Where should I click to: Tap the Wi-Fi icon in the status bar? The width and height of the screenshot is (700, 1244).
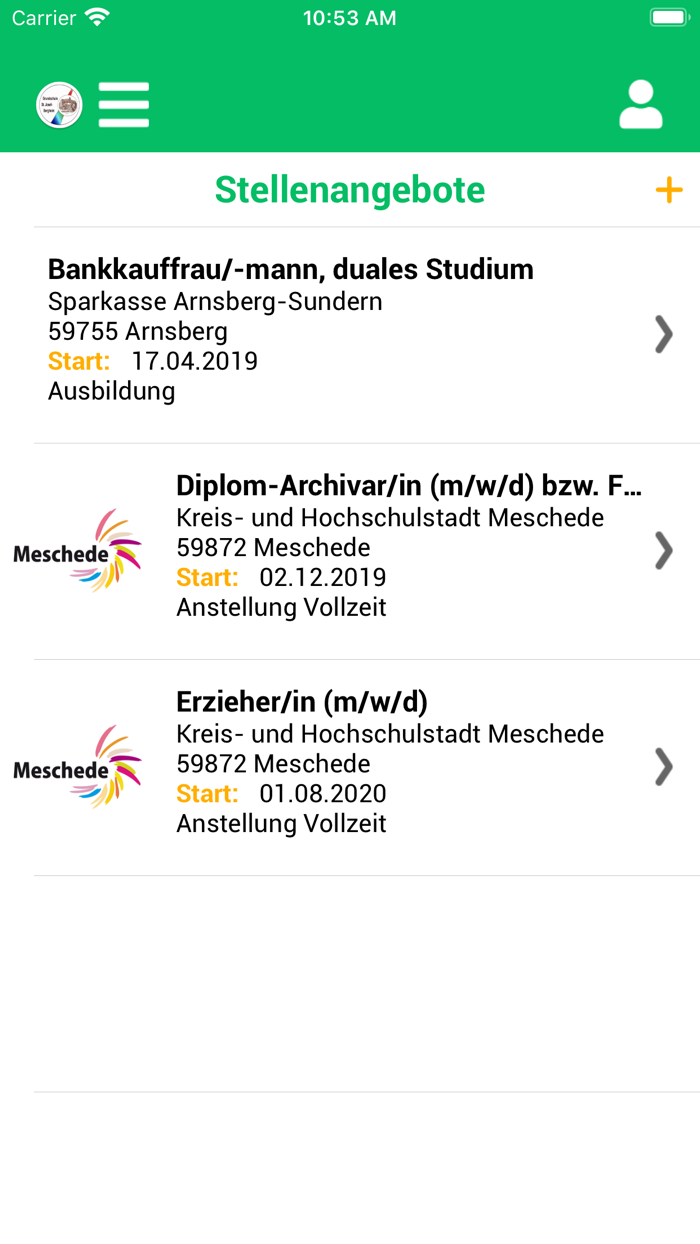97,16
